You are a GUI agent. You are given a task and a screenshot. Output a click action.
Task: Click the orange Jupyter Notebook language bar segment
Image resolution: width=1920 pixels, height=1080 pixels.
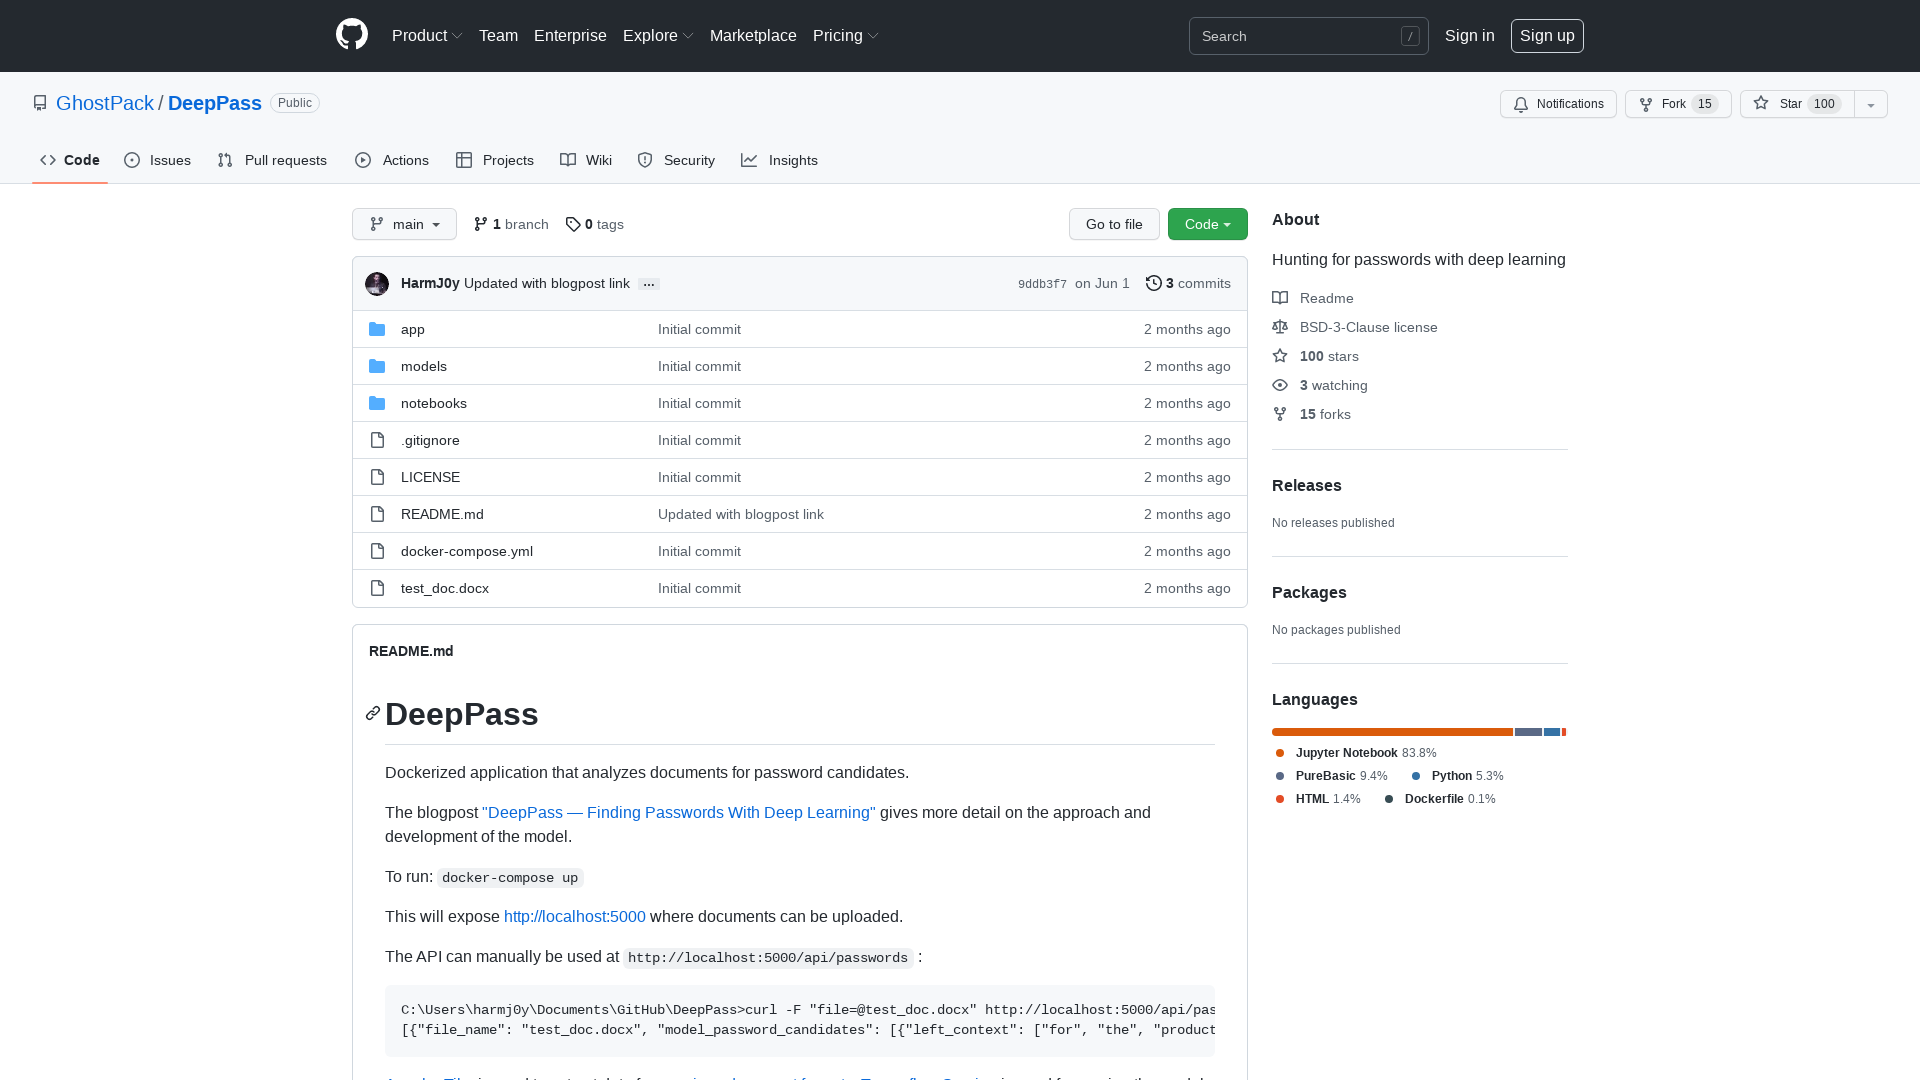[1392, 732]
